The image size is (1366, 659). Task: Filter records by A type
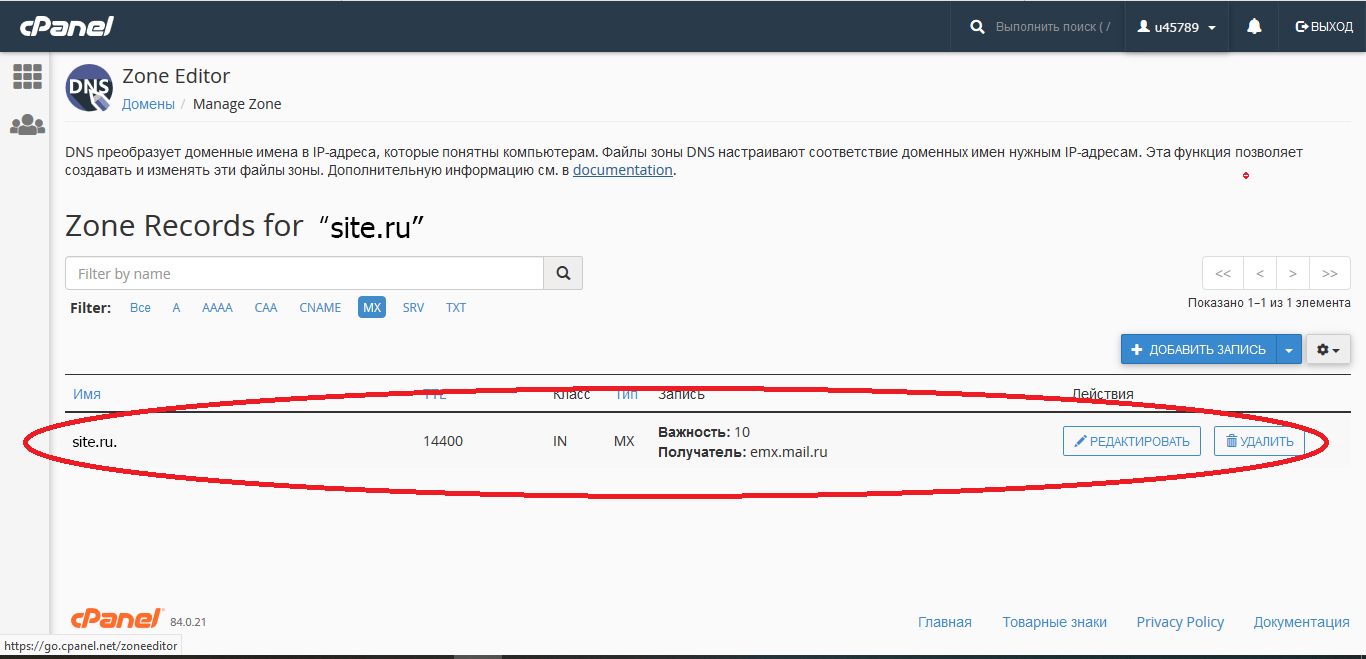click(176, 308)
